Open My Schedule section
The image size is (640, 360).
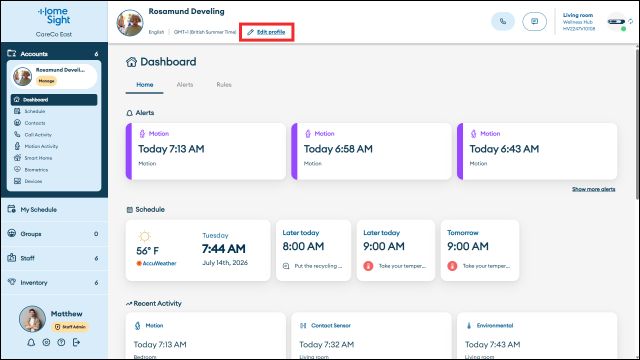coord(54,209)
